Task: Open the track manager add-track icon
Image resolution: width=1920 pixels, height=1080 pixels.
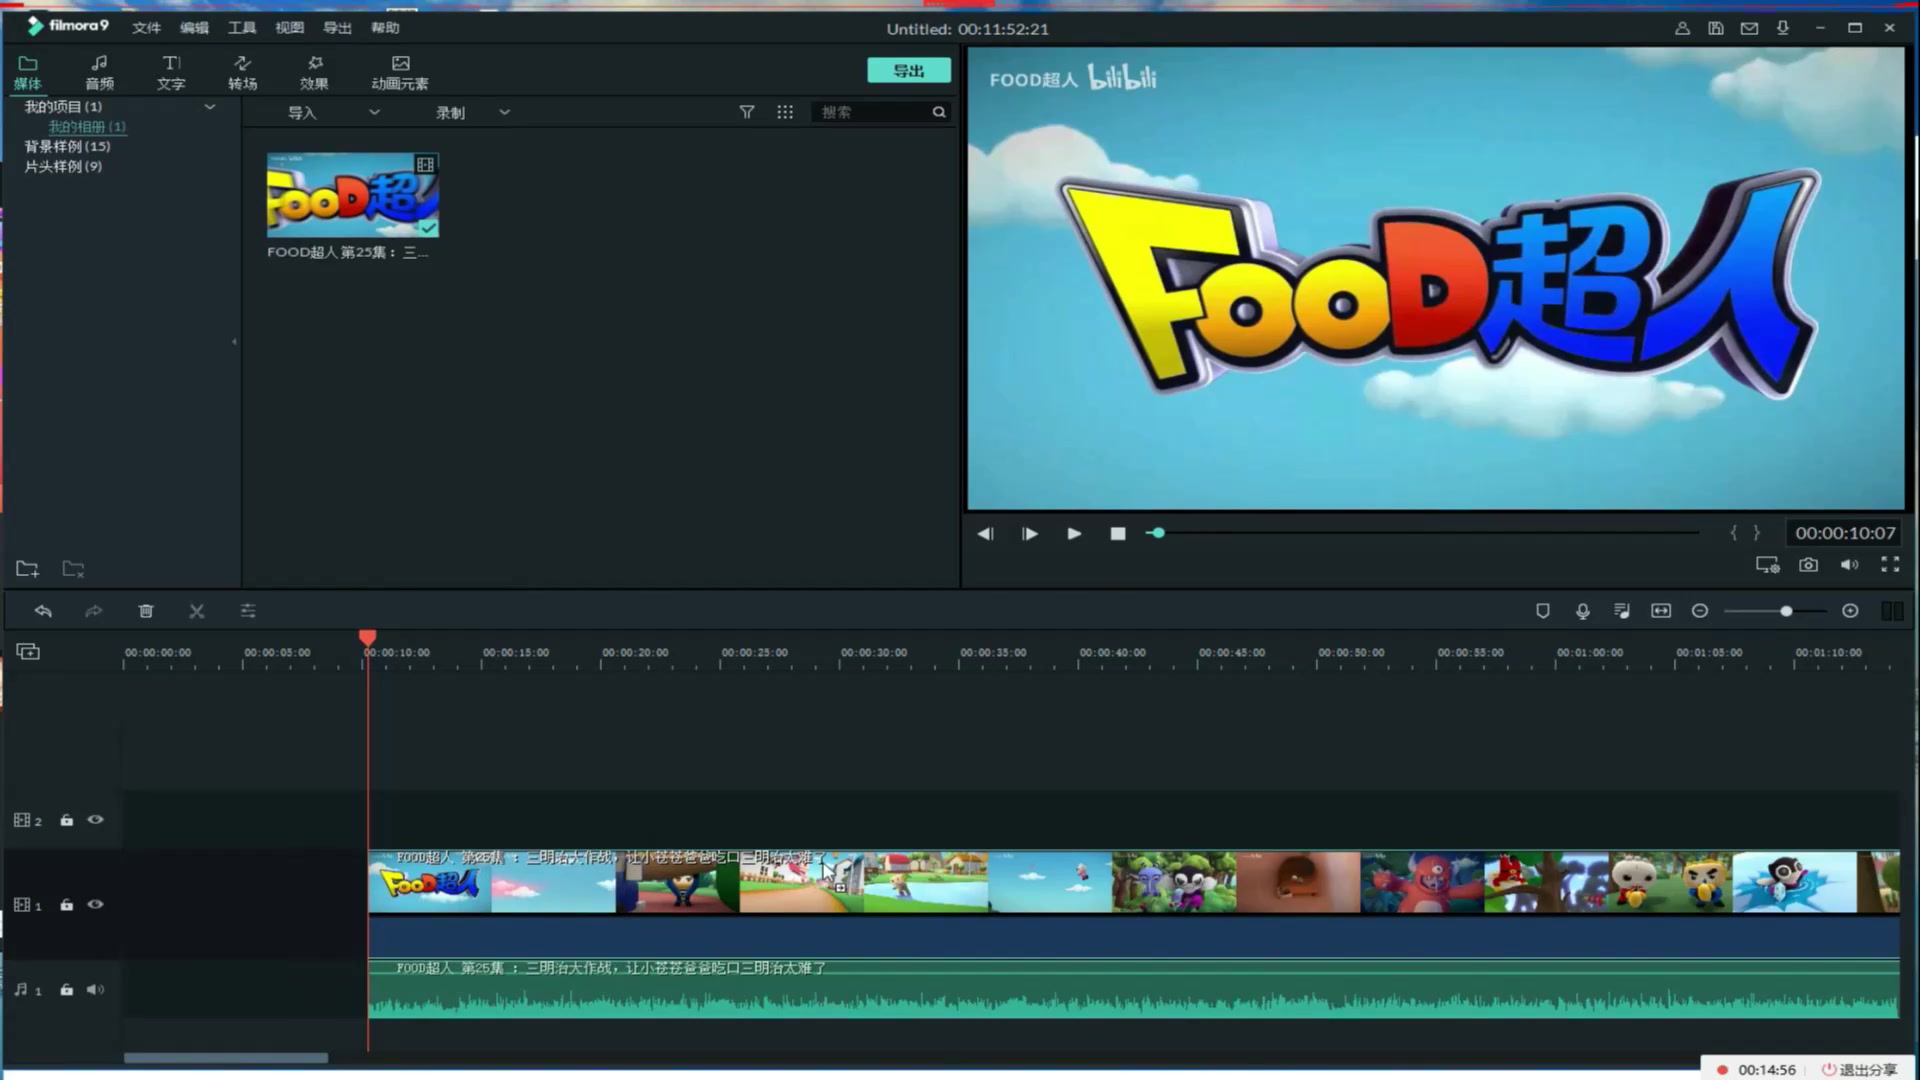Action: point(28,652)
